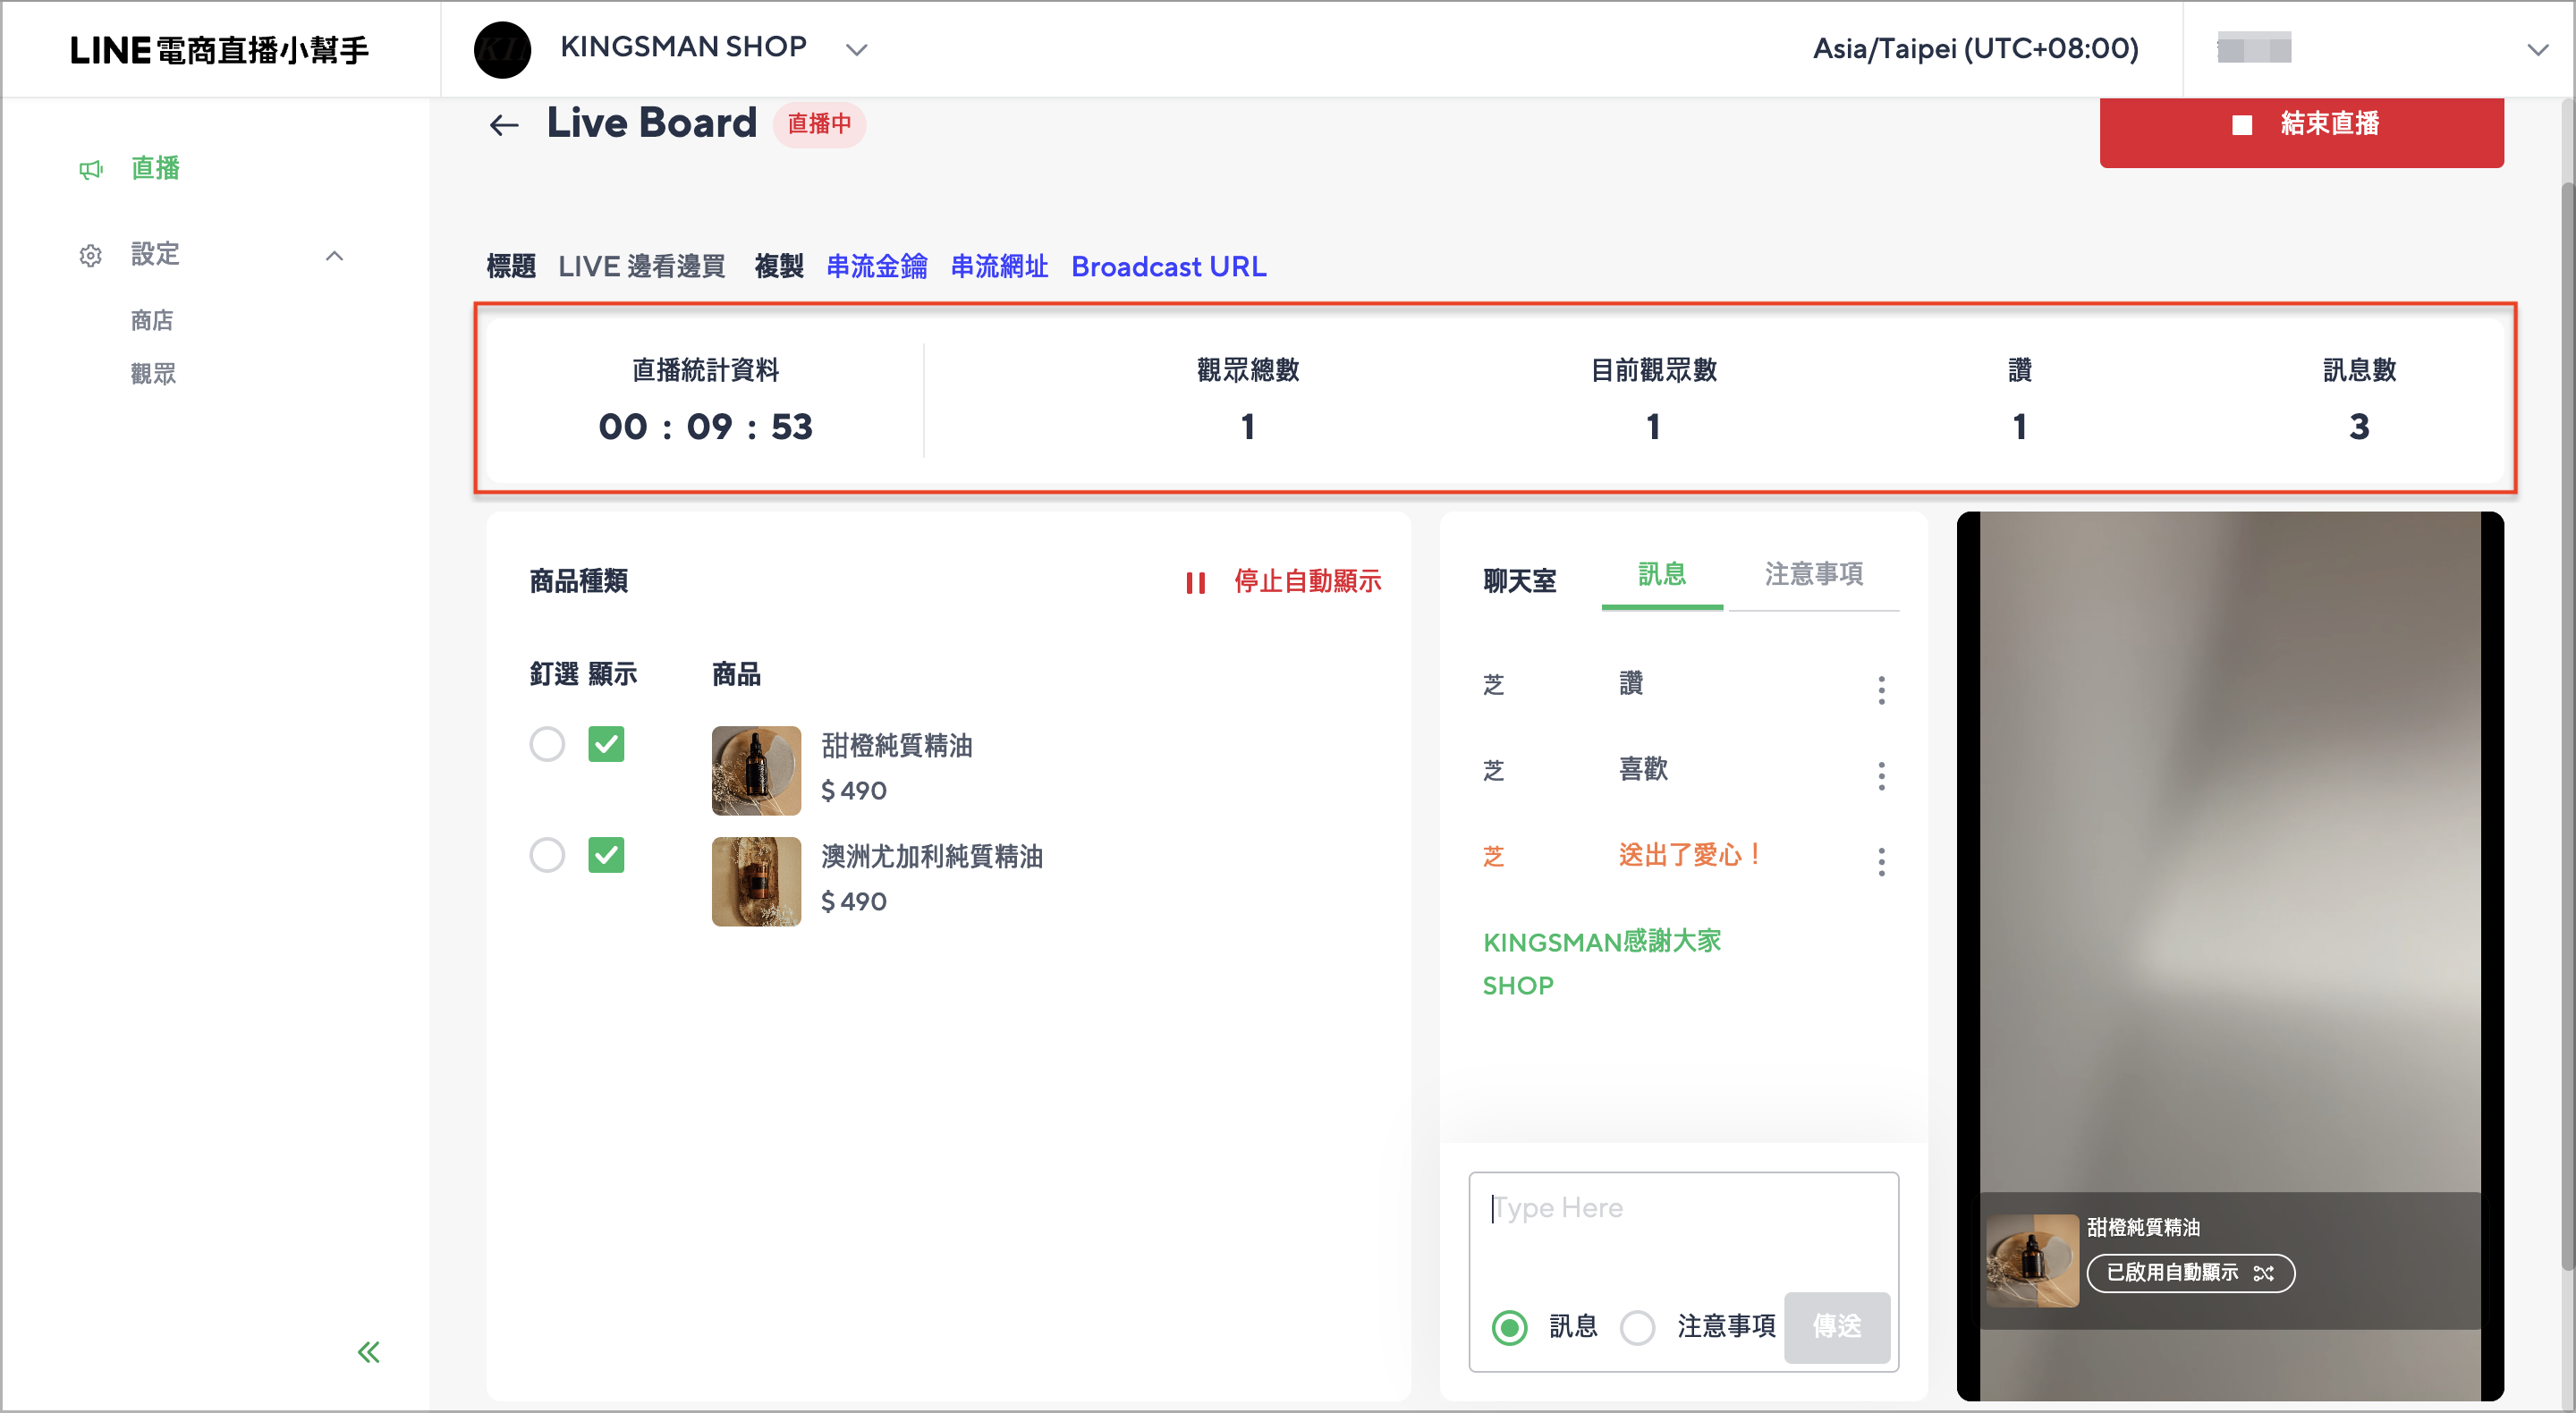
Task: Open options menu for the 讚 chat message
Action: click(x=1881, y=690)
